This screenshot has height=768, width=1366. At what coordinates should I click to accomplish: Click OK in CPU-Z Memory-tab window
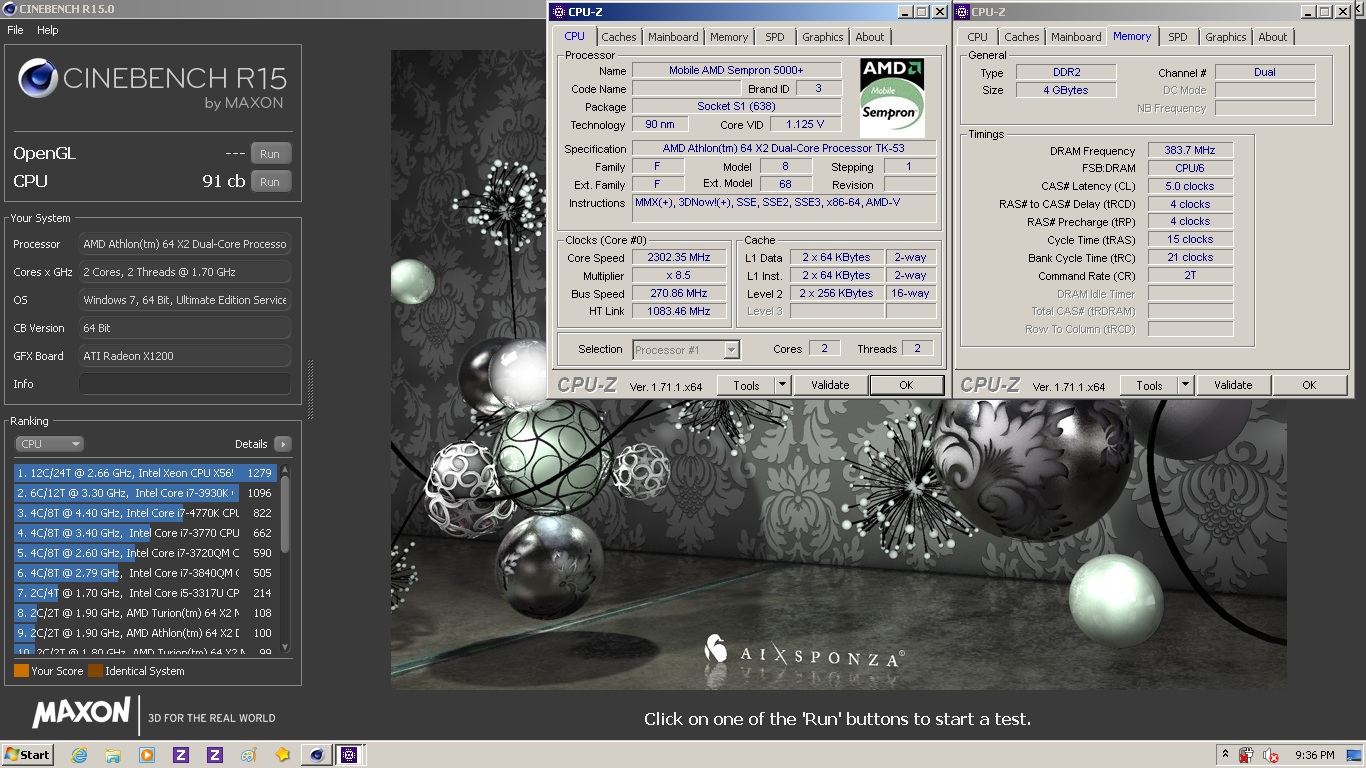[1309, 385]
